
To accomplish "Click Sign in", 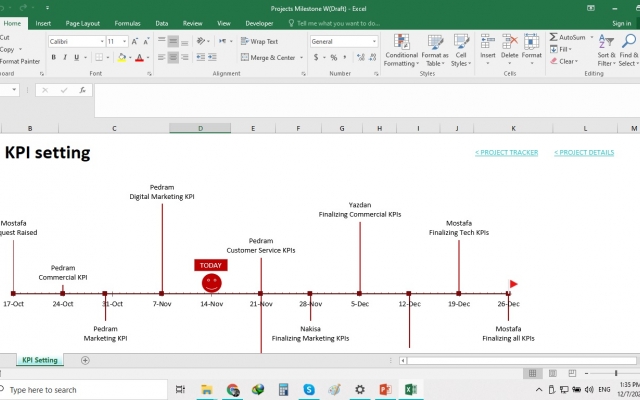I will [x=621, y=23].
